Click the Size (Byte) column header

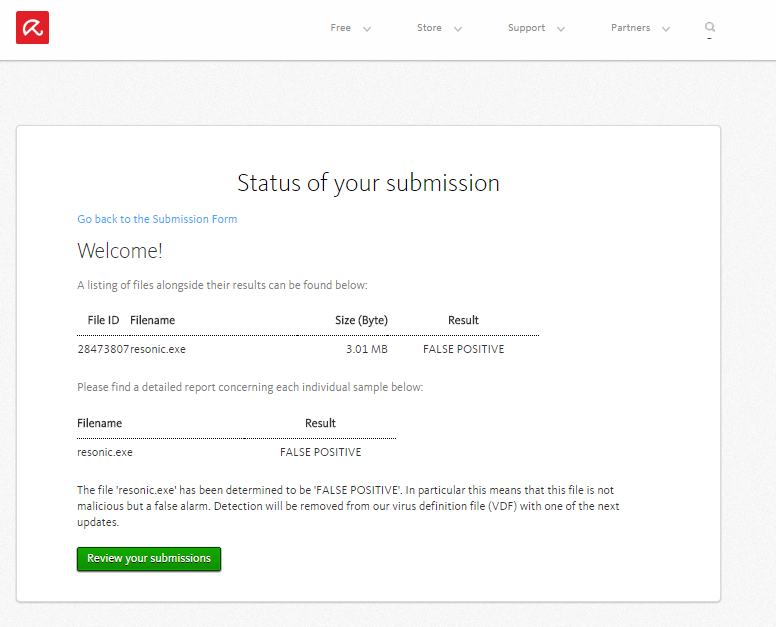(x=361, y=320)
